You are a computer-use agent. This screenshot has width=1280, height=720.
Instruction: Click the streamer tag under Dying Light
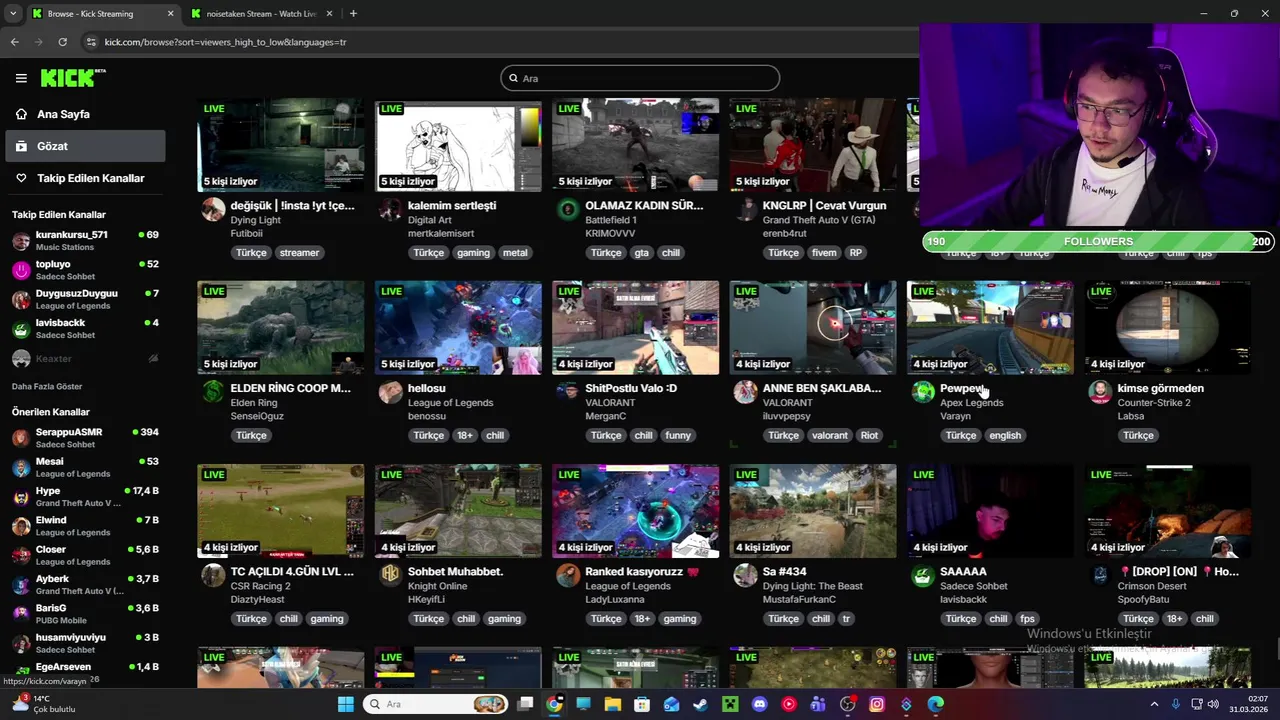299,253
